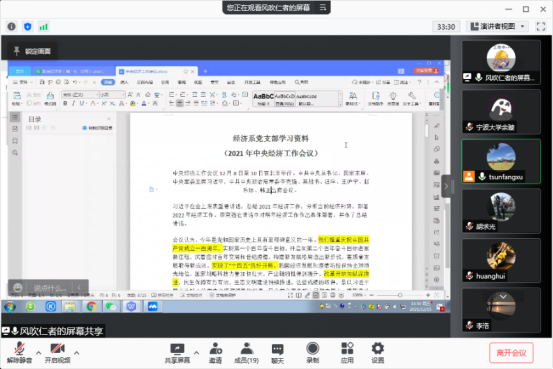Toggle 解除静音 microphone button
This screenshot has height=369, width=553.
pos(19,353)
